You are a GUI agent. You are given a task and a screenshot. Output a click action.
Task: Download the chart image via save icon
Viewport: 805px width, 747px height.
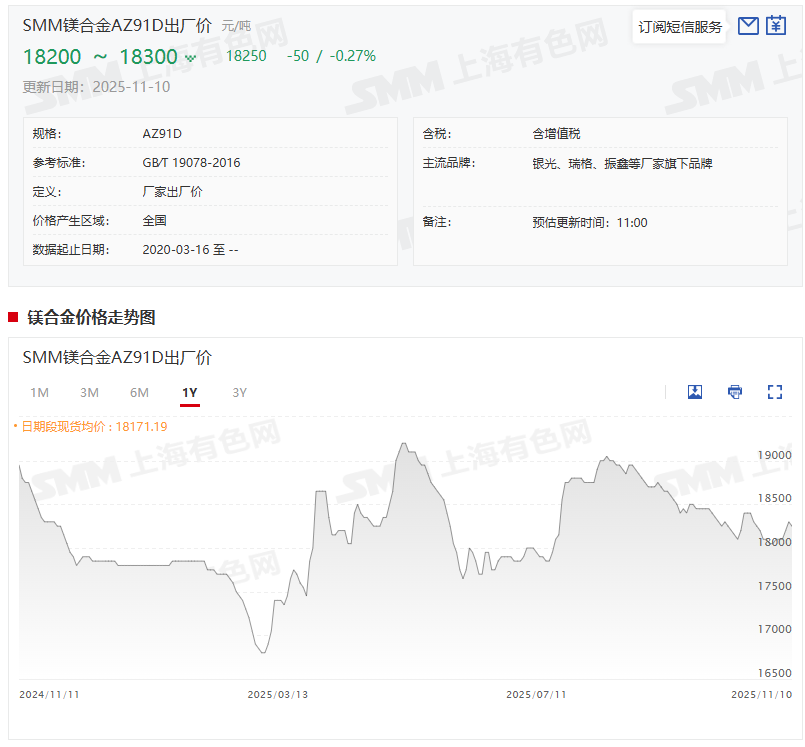coord(695,392)
